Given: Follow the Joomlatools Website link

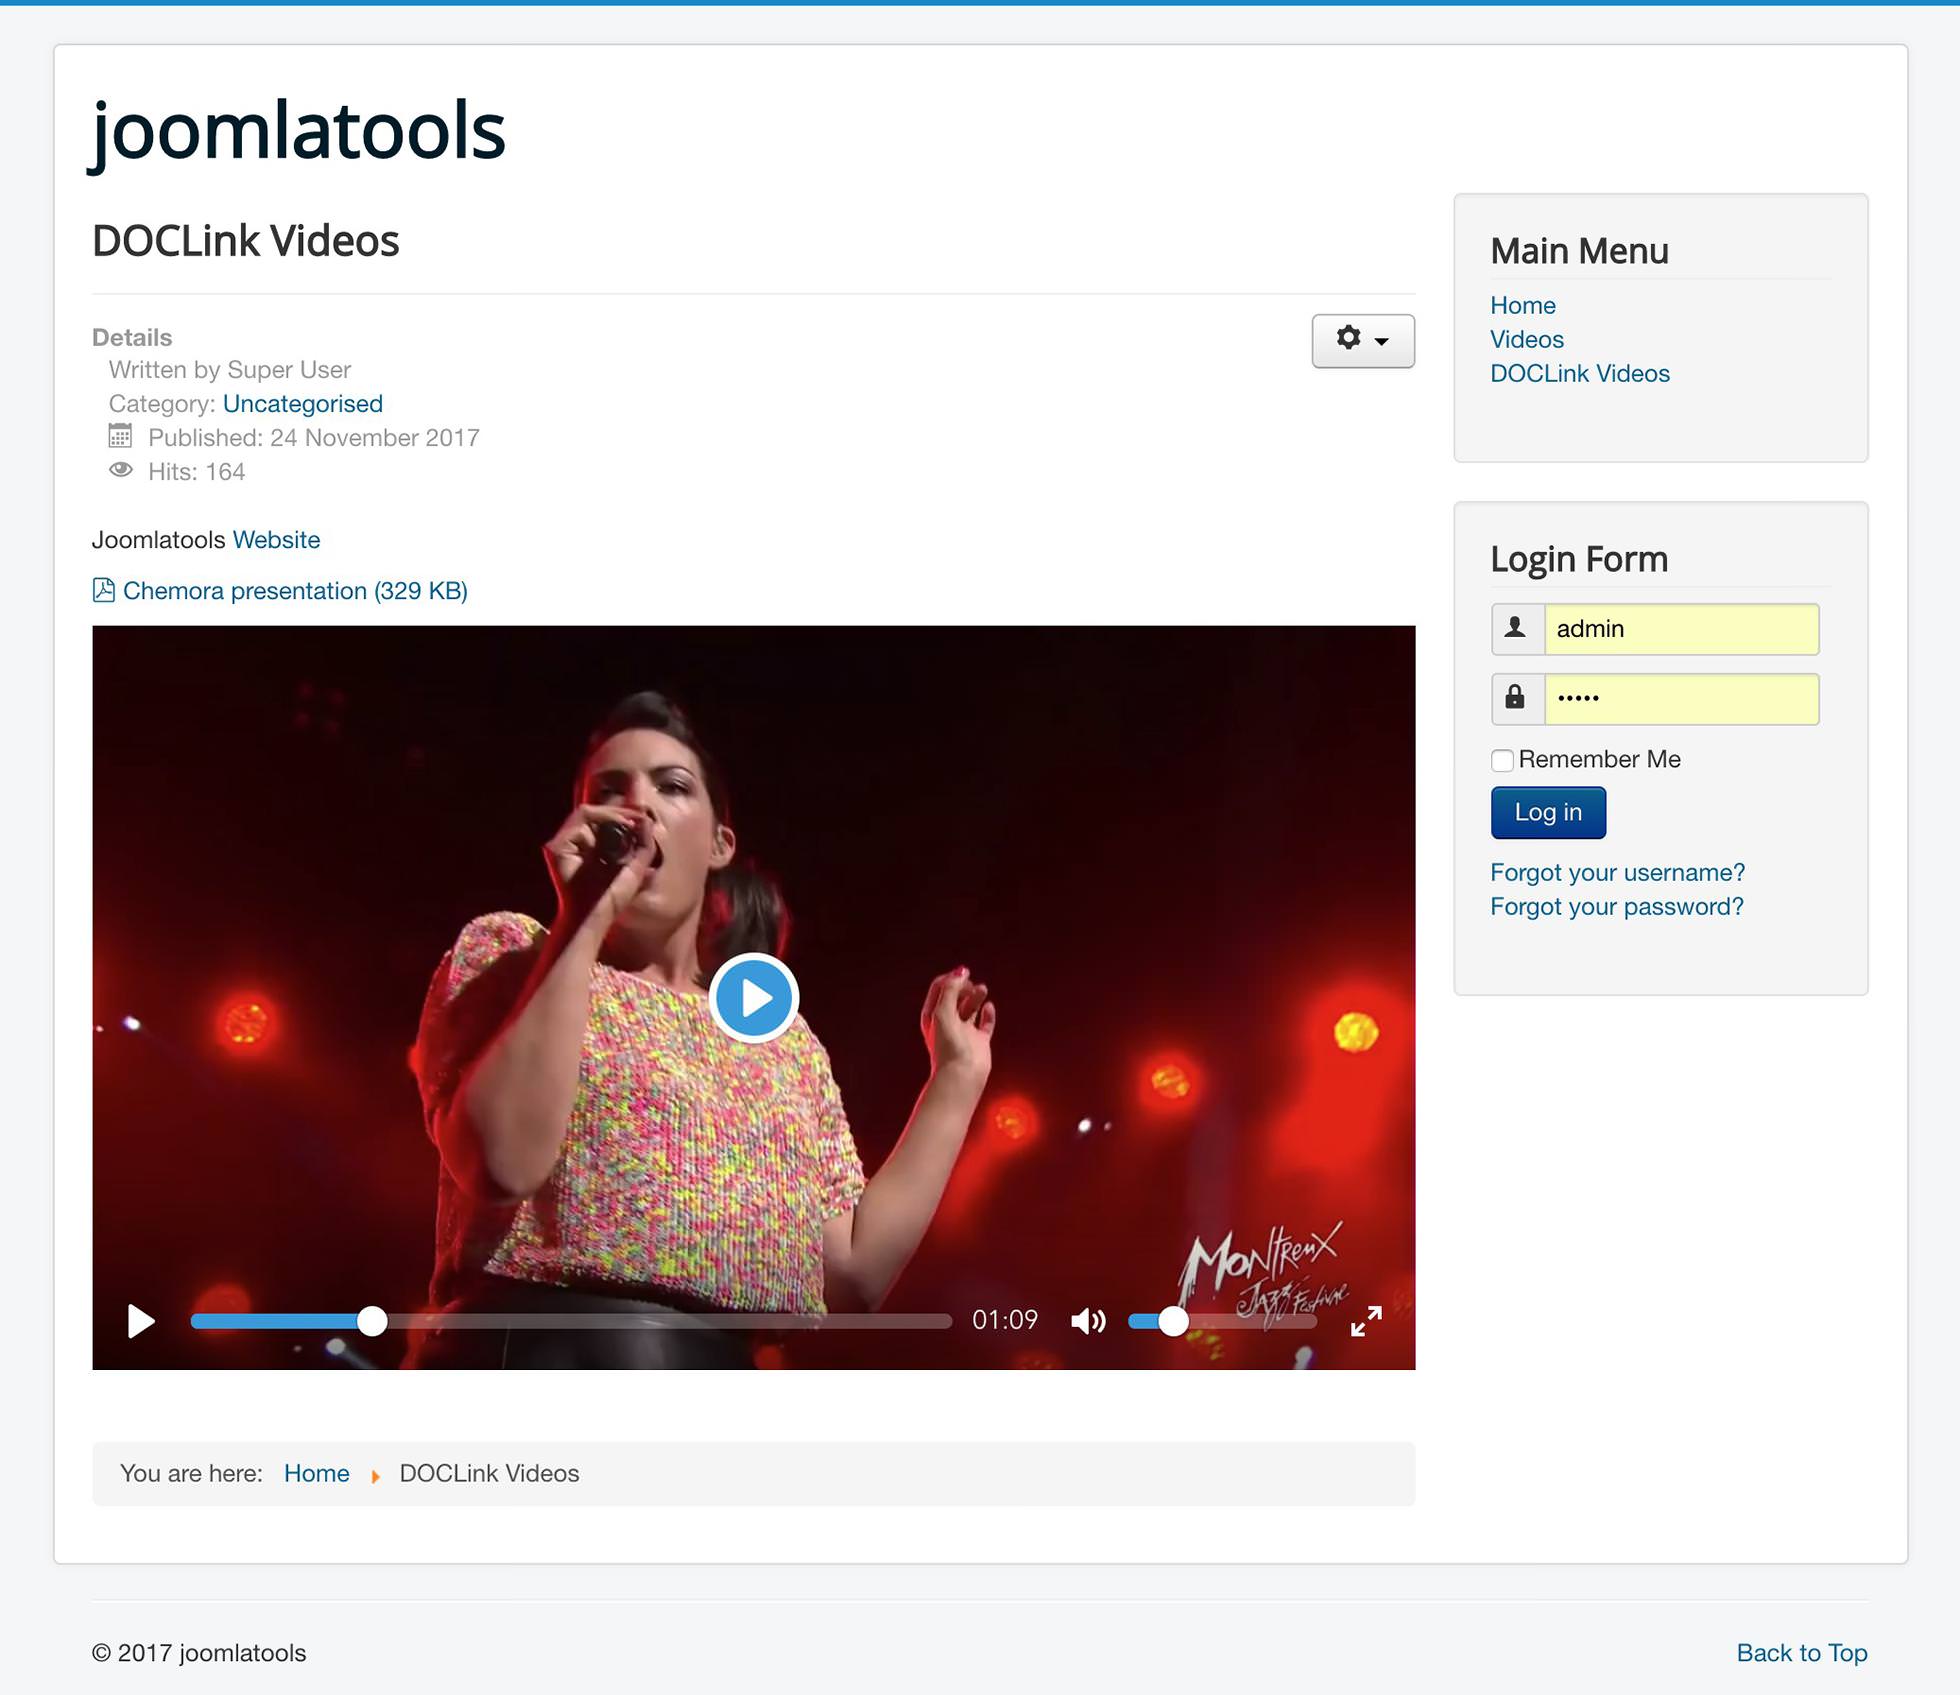Looking at the screenshot, I should coord(276,539).
